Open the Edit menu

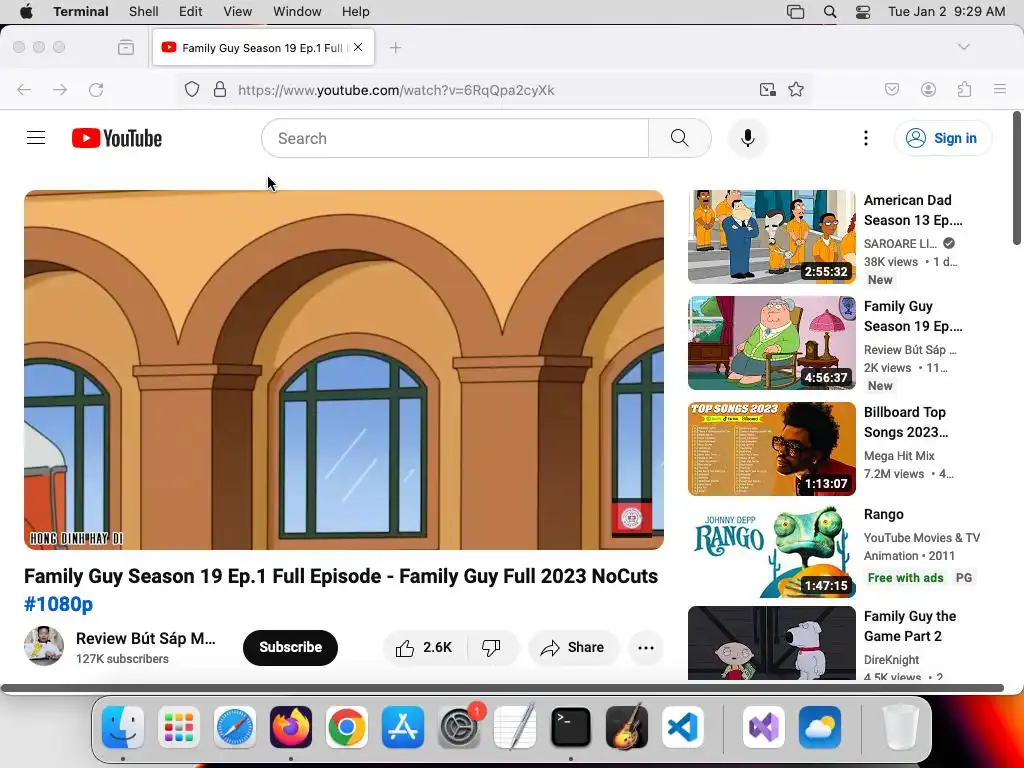tap(191, 12)
